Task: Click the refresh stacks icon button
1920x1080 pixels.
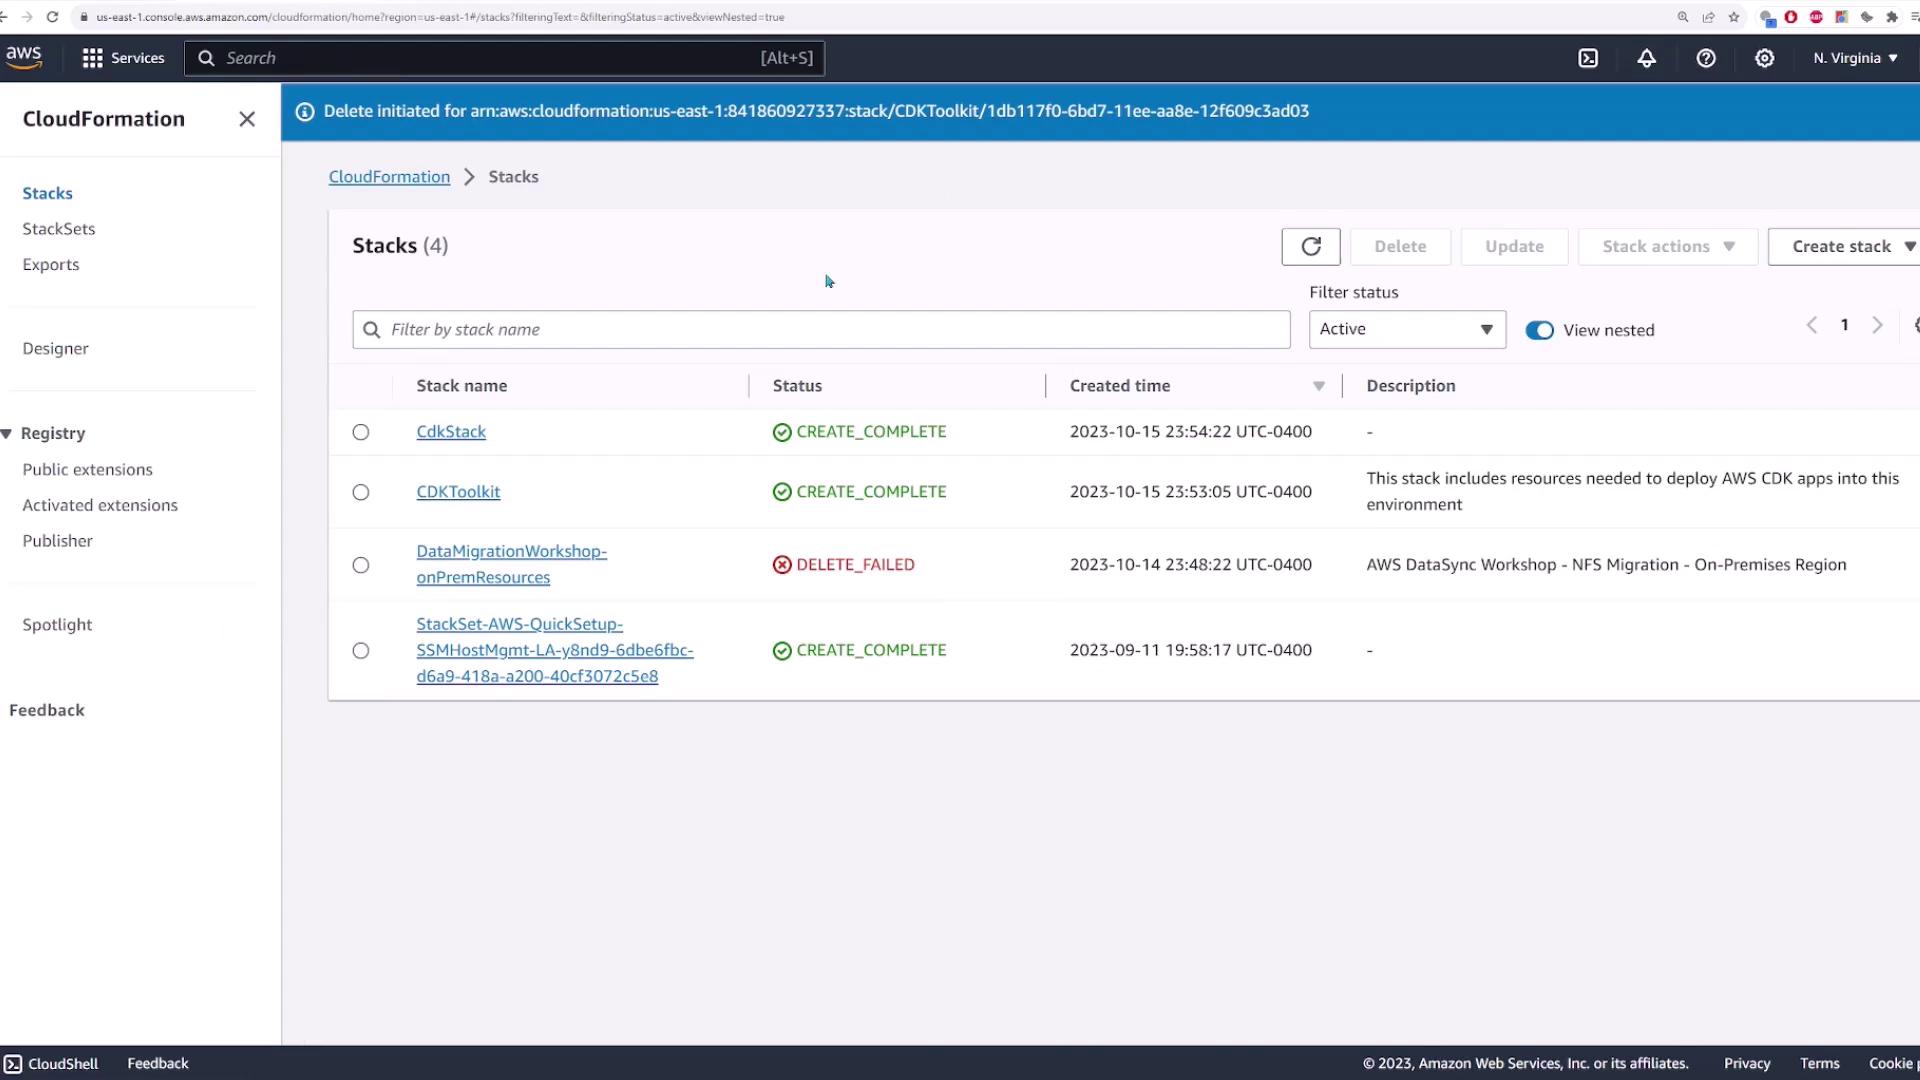Action: pos(1310,246)
